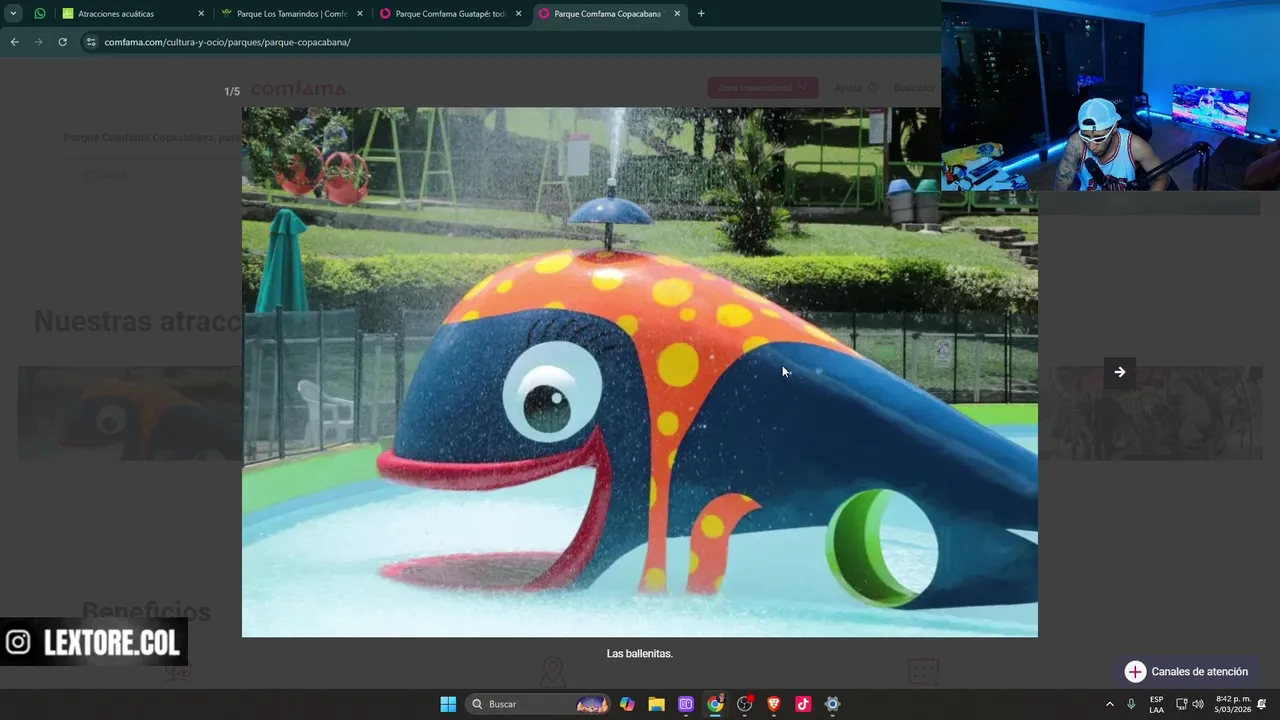Click the taskbar Buscar search box
This screenshot has width=1280, height=720.
540,704
